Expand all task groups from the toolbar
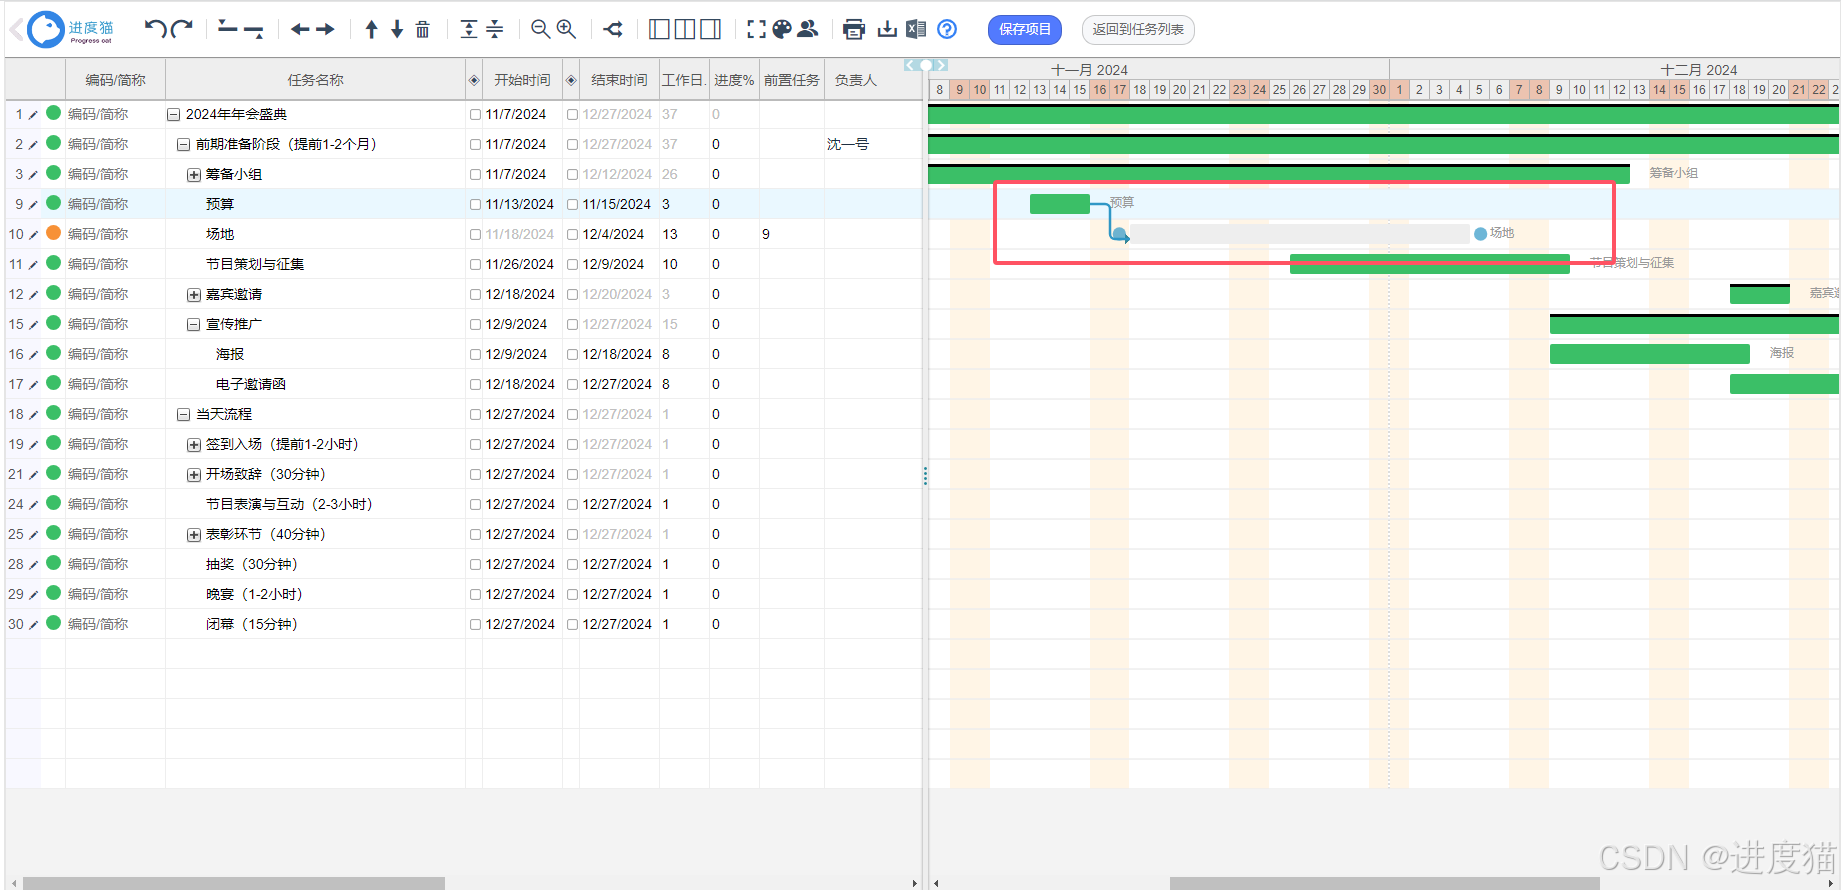 (x=469, y=29)
